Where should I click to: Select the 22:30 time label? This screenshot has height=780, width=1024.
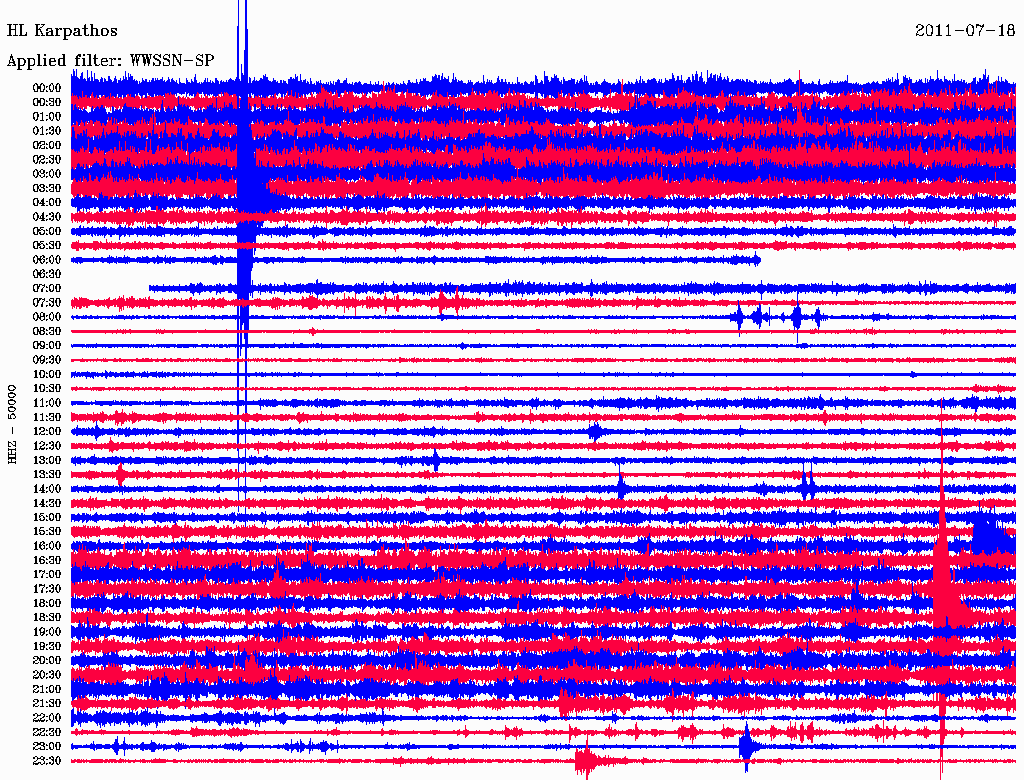pyautogui.click(x=47, y=732)
